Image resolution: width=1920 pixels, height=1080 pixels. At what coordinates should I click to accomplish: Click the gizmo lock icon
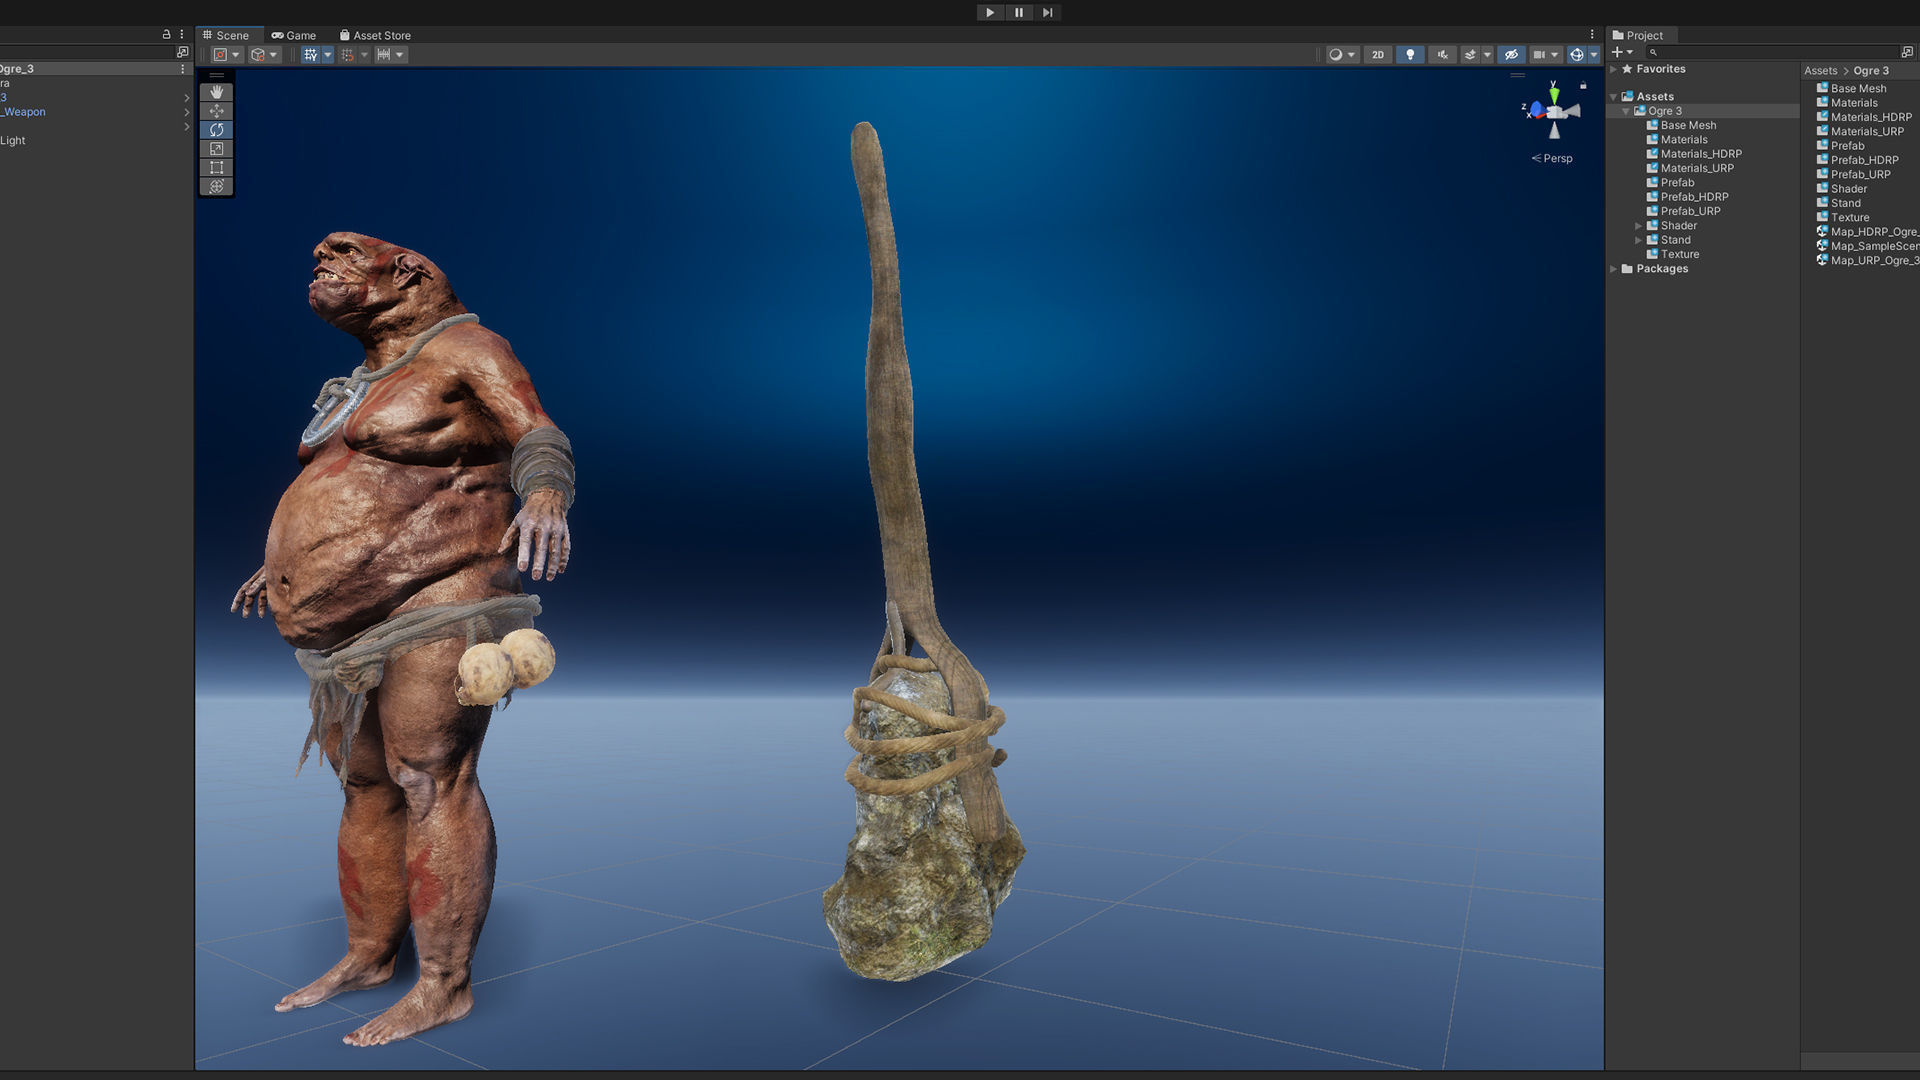coord(1583,86)
